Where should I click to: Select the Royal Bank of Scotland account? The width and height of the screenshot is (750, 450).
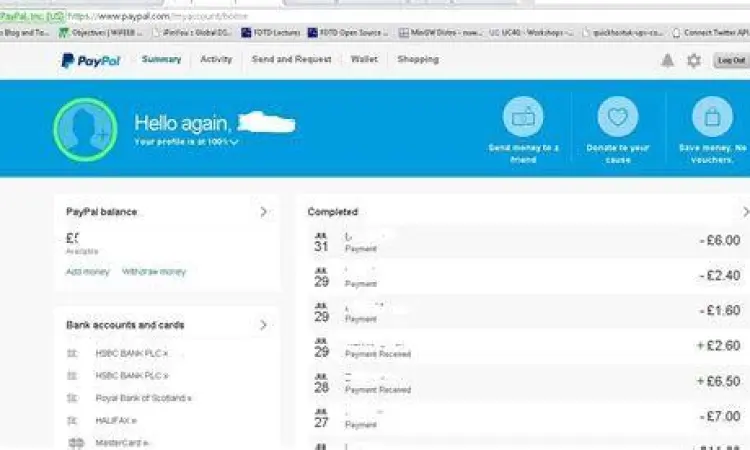pyautogui.click(x=143, y=398)
